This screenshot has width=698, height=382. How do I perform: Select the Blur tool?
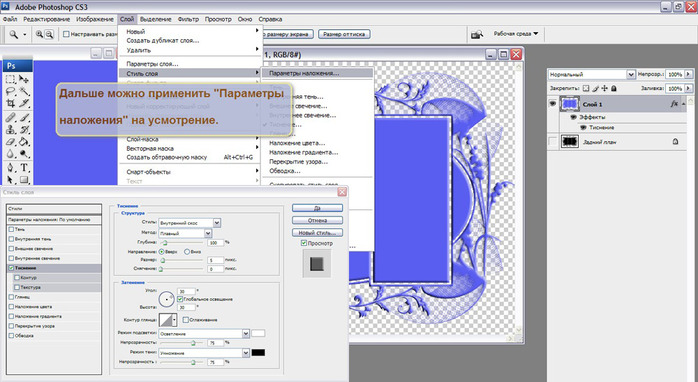tap(10, 154)
